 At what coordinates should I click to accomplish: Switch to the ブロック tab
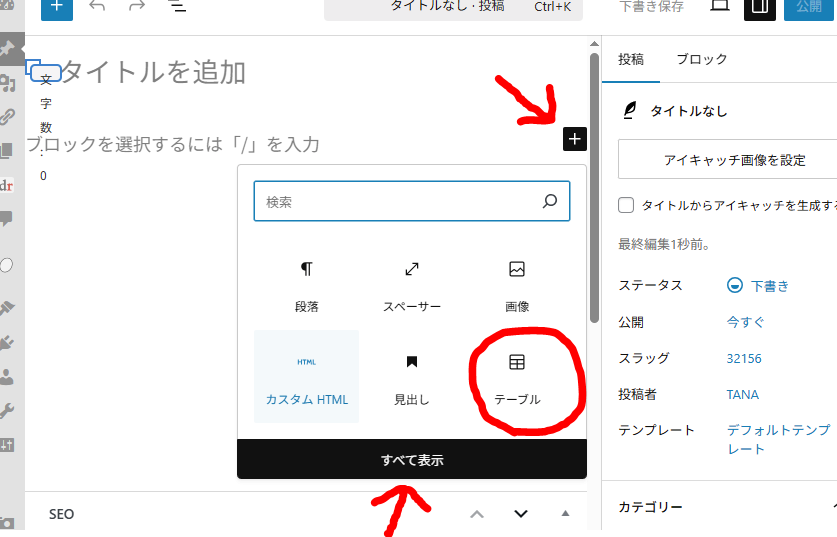(x=701, y=59)
